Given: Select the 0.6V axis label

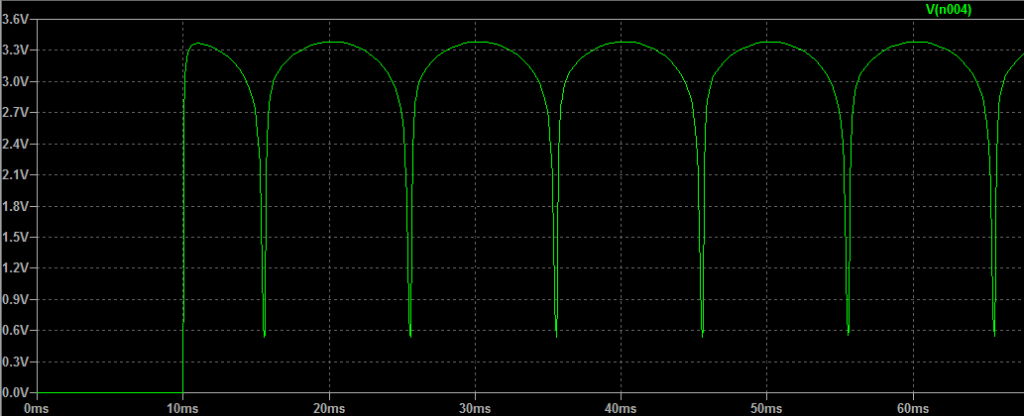Looking at the screenshot, I should coord(15,330).
